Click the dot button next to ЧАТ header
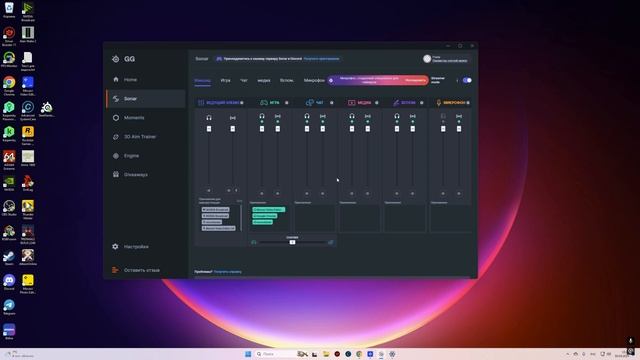 (331, 103)
